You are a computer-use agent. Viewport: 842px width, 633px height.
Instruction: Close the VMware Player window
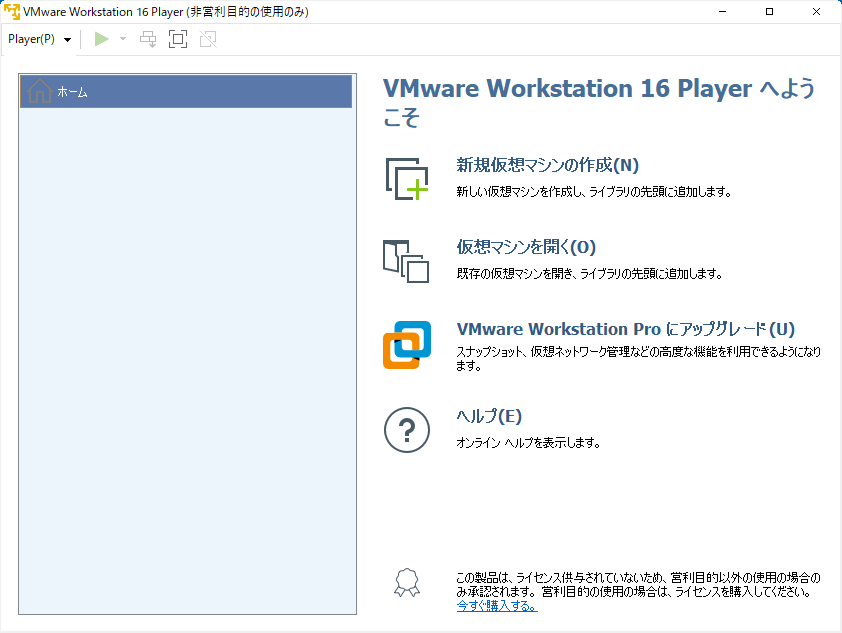click(815, 12)
